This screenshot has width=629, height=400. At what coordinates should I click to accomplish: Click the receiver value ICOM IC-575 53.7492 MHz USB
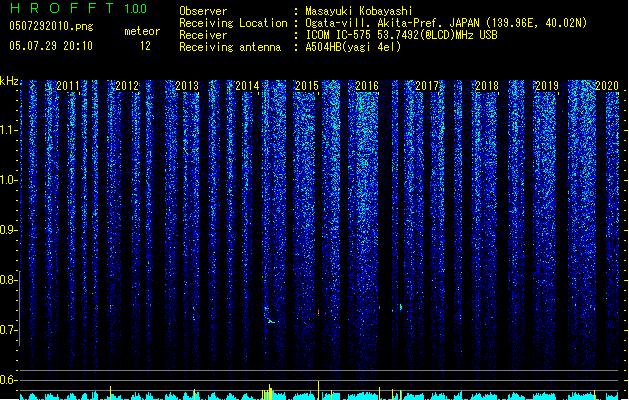pos(401,35)
